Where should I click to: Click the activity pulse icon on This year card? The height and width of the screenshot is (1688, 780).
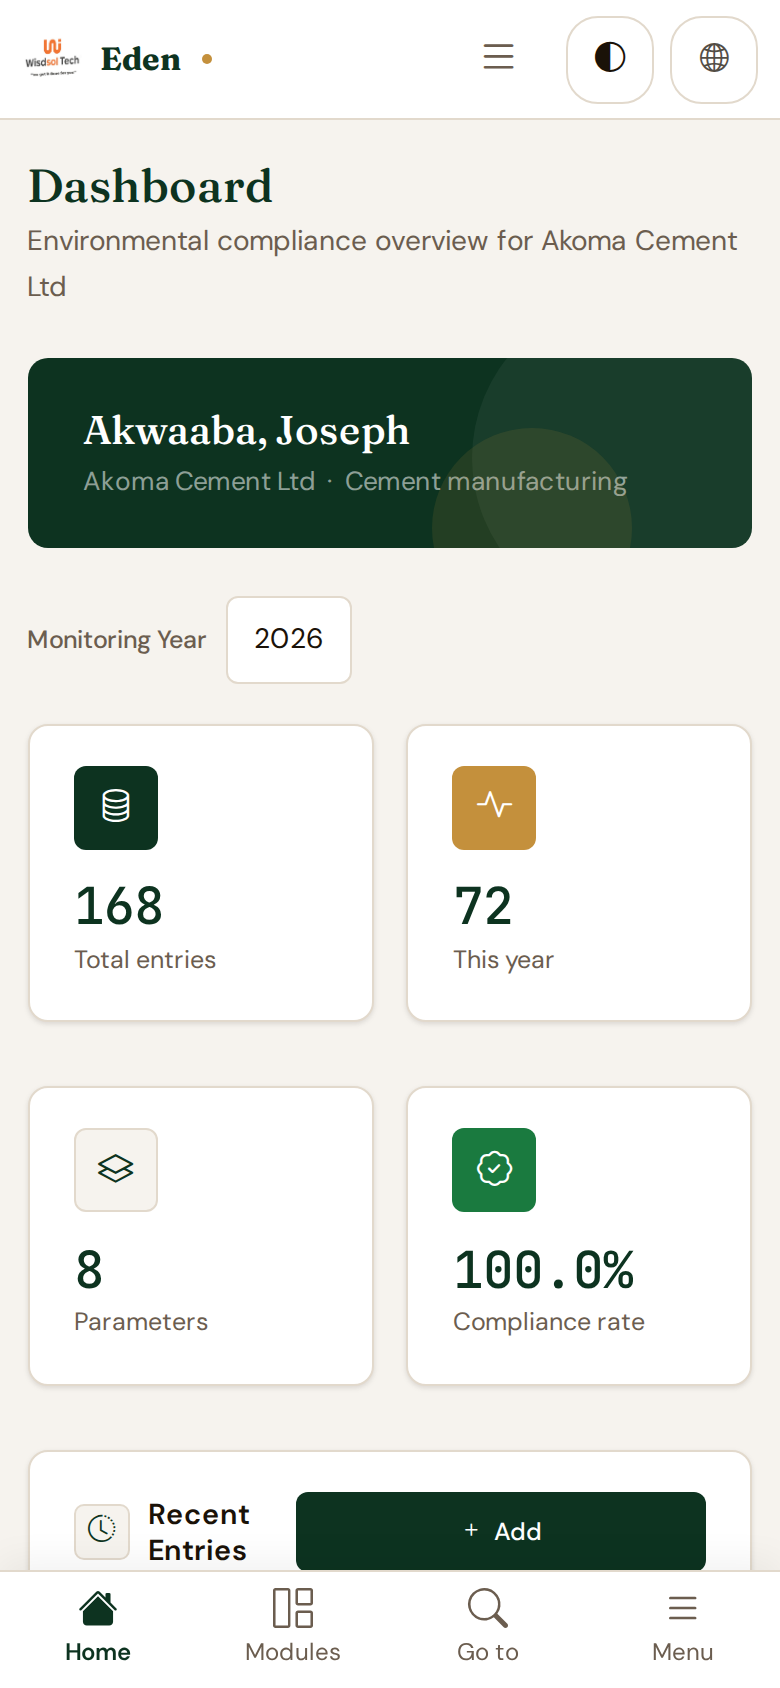[x=494, y=808]
